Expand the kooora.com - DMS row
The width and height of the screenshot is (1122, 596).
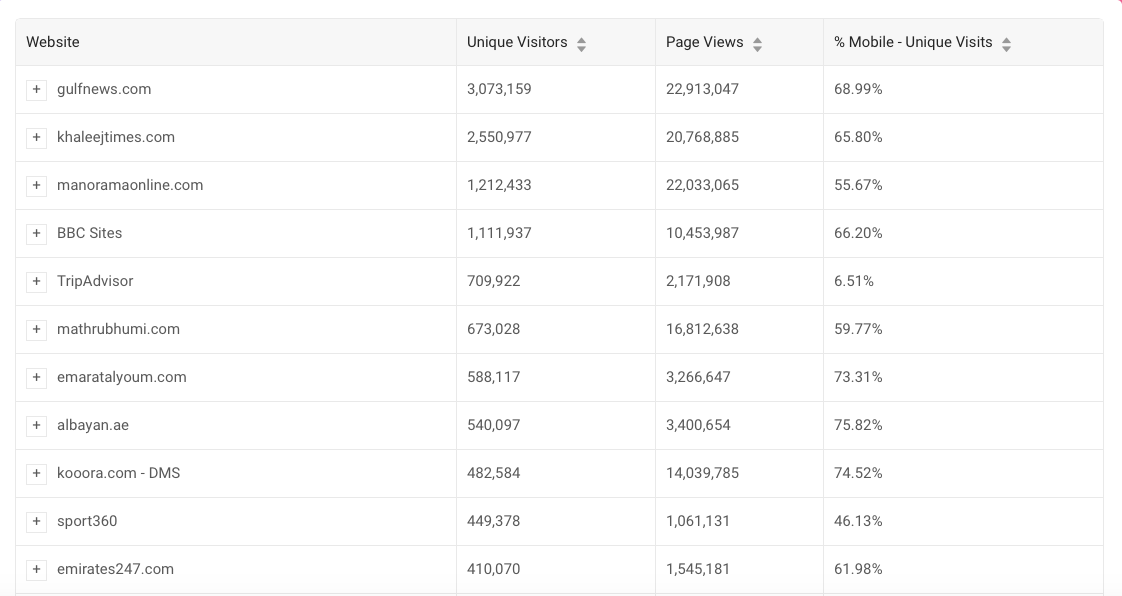[36, 473]
